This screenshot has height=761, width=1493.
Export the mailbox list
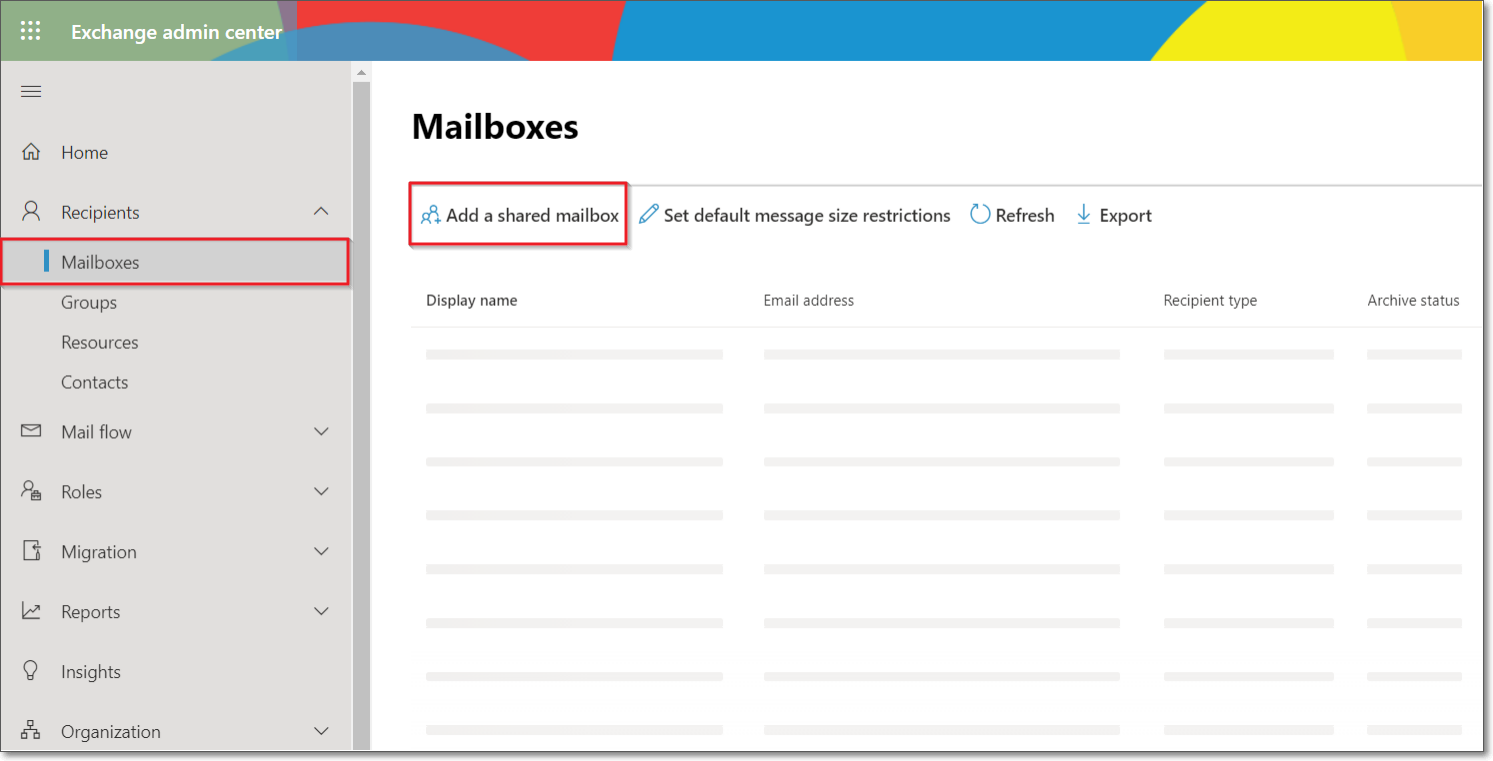click(x=1113, y=215)
